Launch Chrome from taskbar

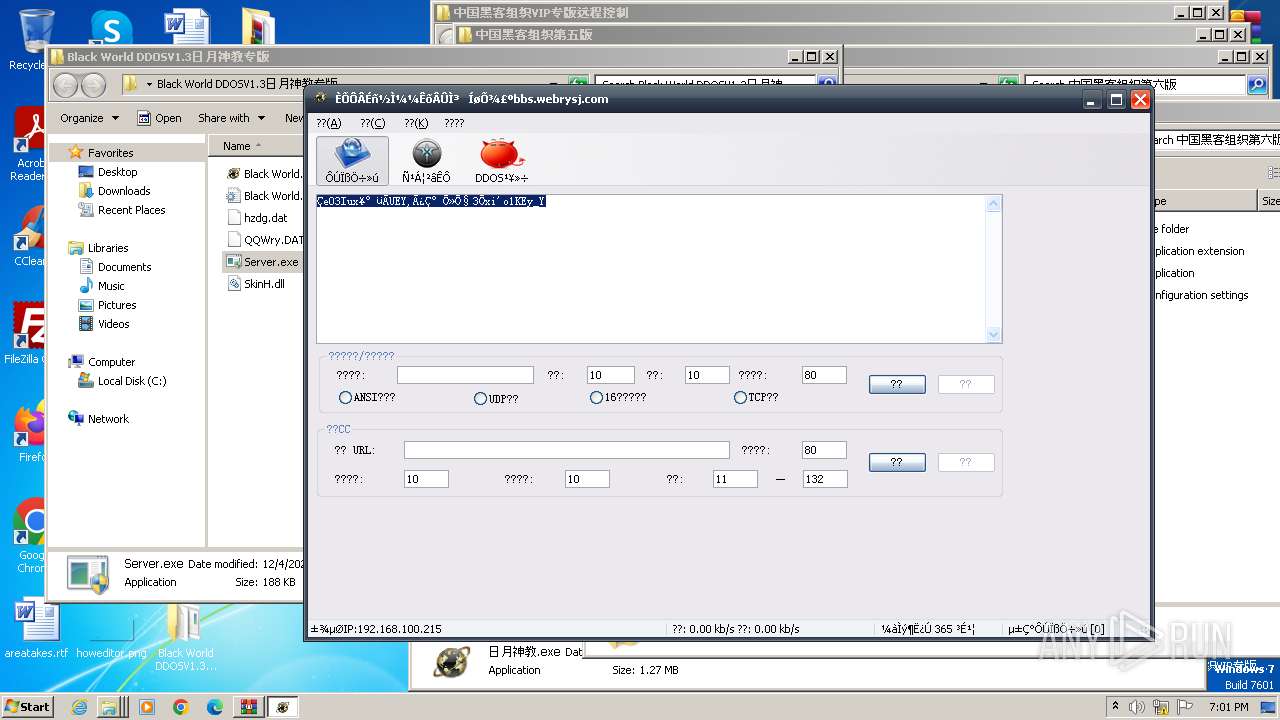pyautogui.click(x=180, y=707)
